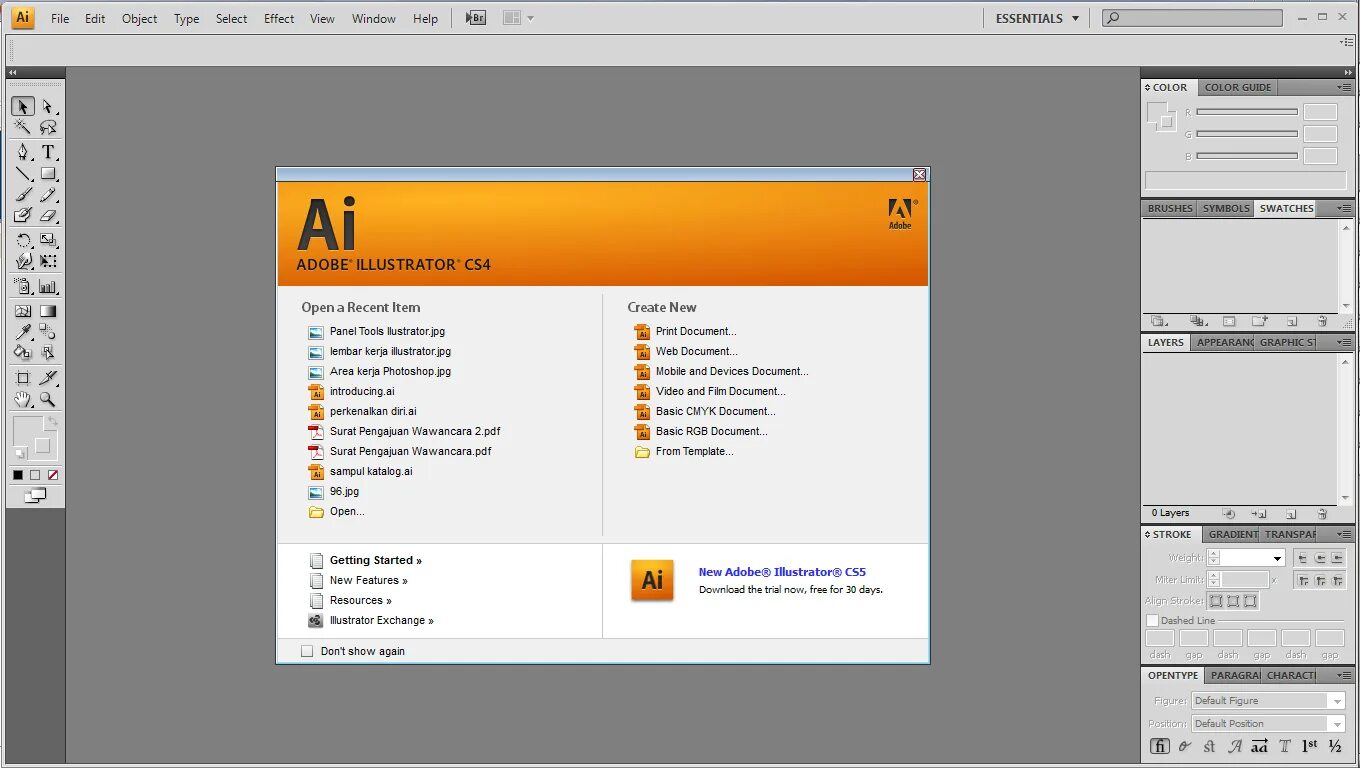Click the Swatches panel trash icon
Screen dimensions: 1360x768
1322,322
